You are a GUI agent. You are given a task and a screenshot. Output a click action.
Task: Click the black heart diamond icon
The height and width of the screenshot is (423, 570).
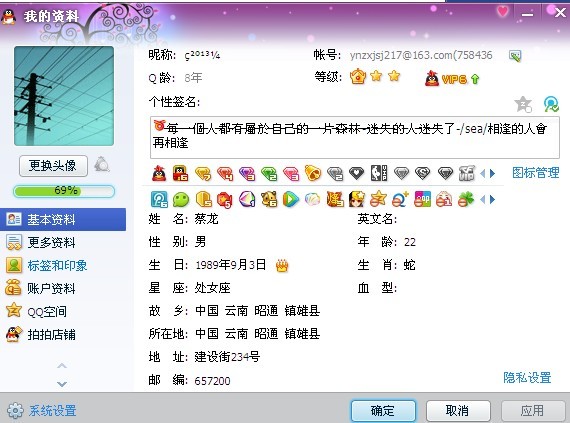tap(357, 173)
